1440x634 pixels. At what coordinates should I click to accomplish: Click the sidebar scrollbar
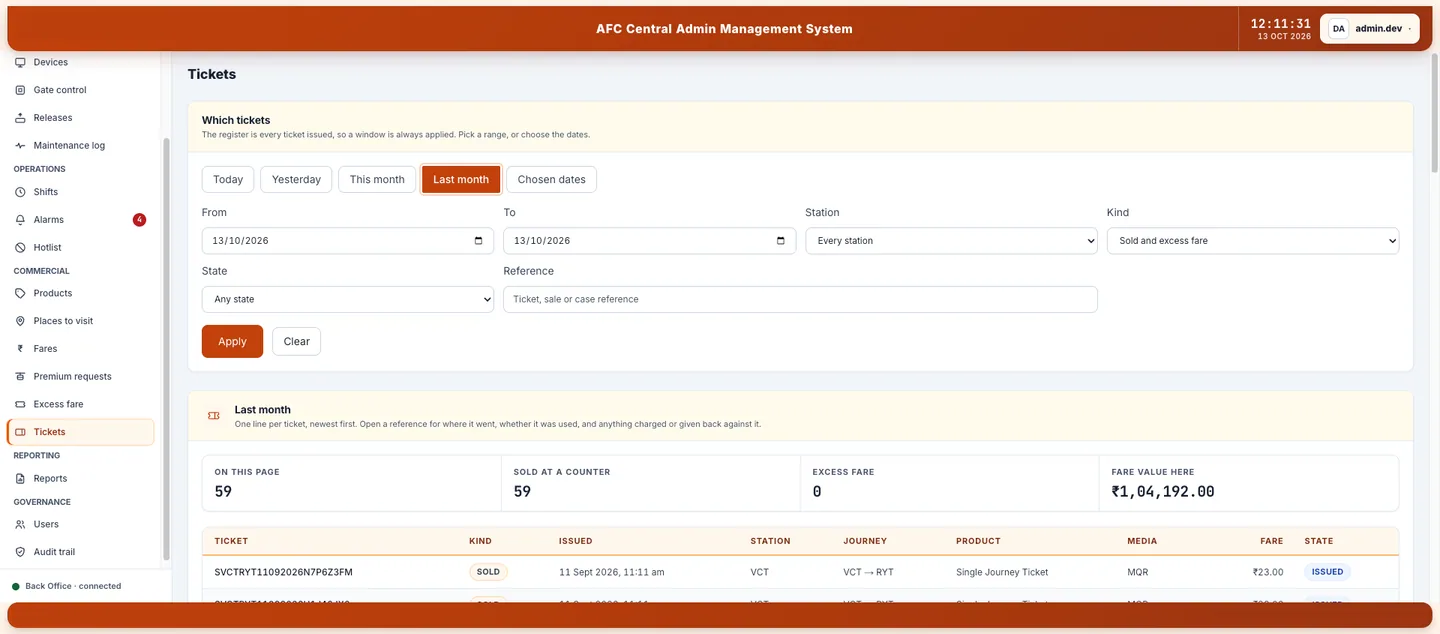[166, 350]
